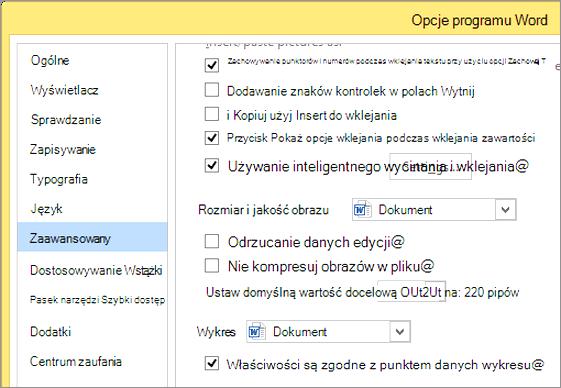Uncheck Właściwości są zgodne z punktem danych

[x=211, y=364]
